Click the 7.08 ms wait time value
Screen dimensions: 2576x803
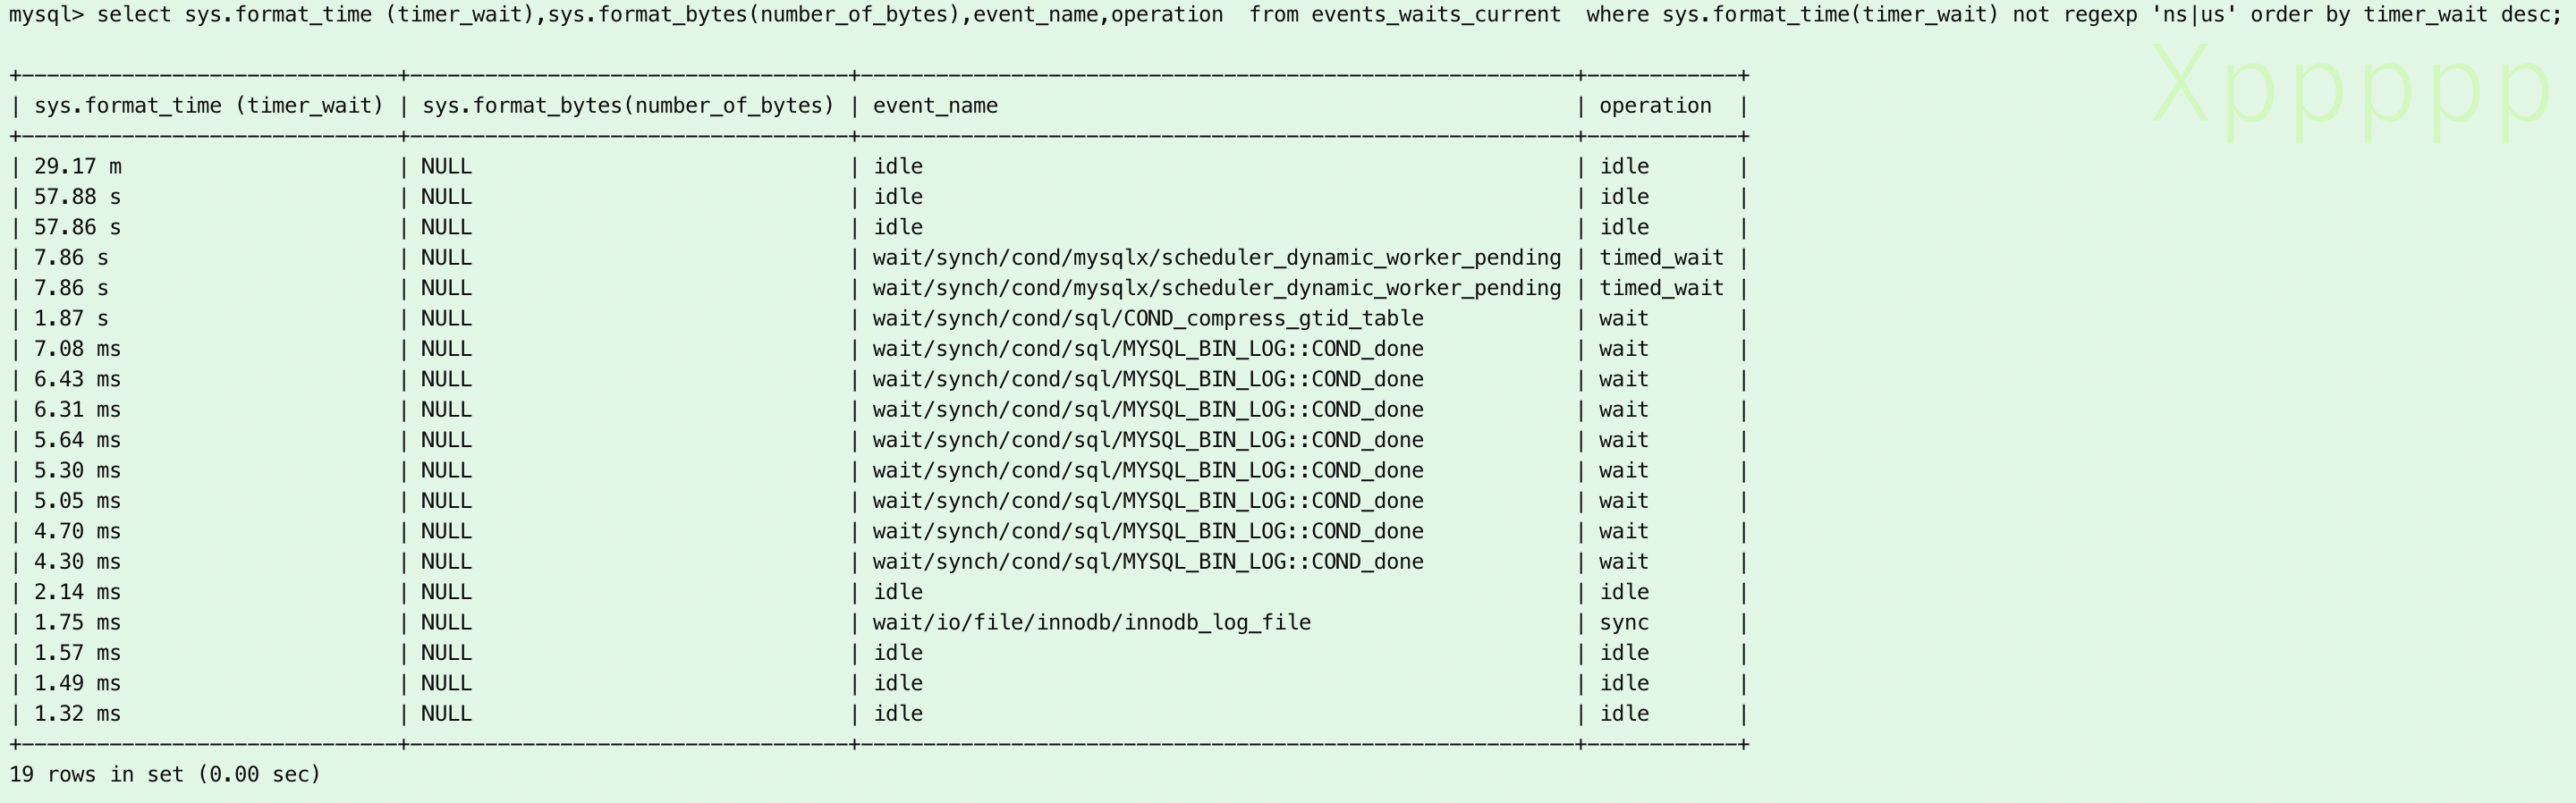coord(77,349)
